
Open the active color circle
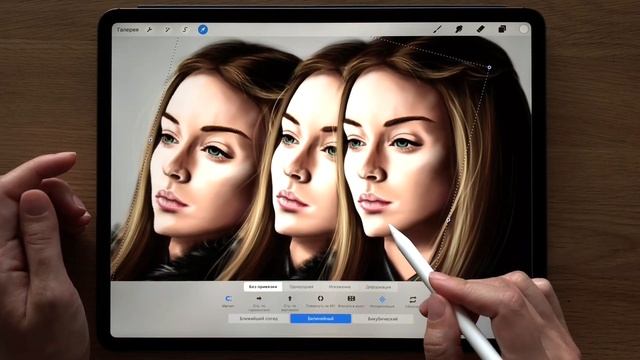[x=524, y=29]
